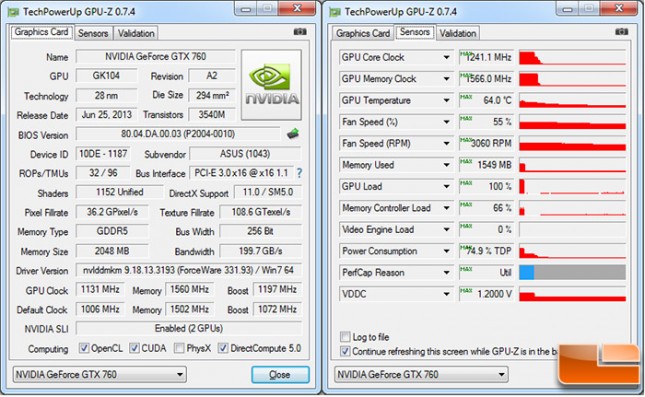Toggle the DirectCompute 5.0 checkbox
This screenshot has height=397, width=645.
(x=223, y=348)
